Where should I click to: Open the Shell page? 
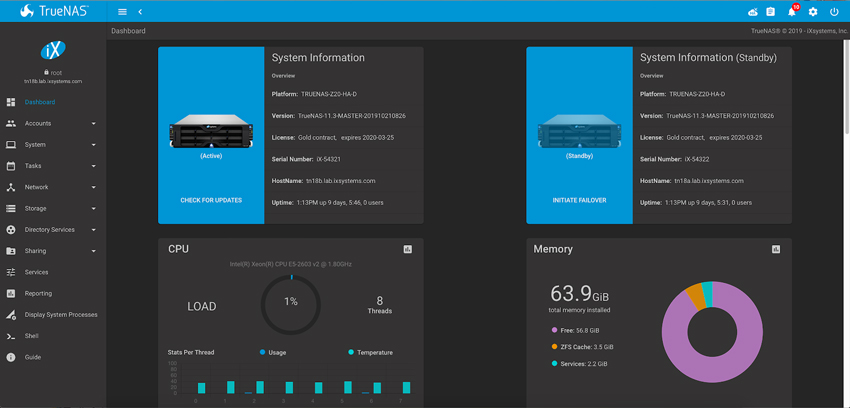pos(31,336)
